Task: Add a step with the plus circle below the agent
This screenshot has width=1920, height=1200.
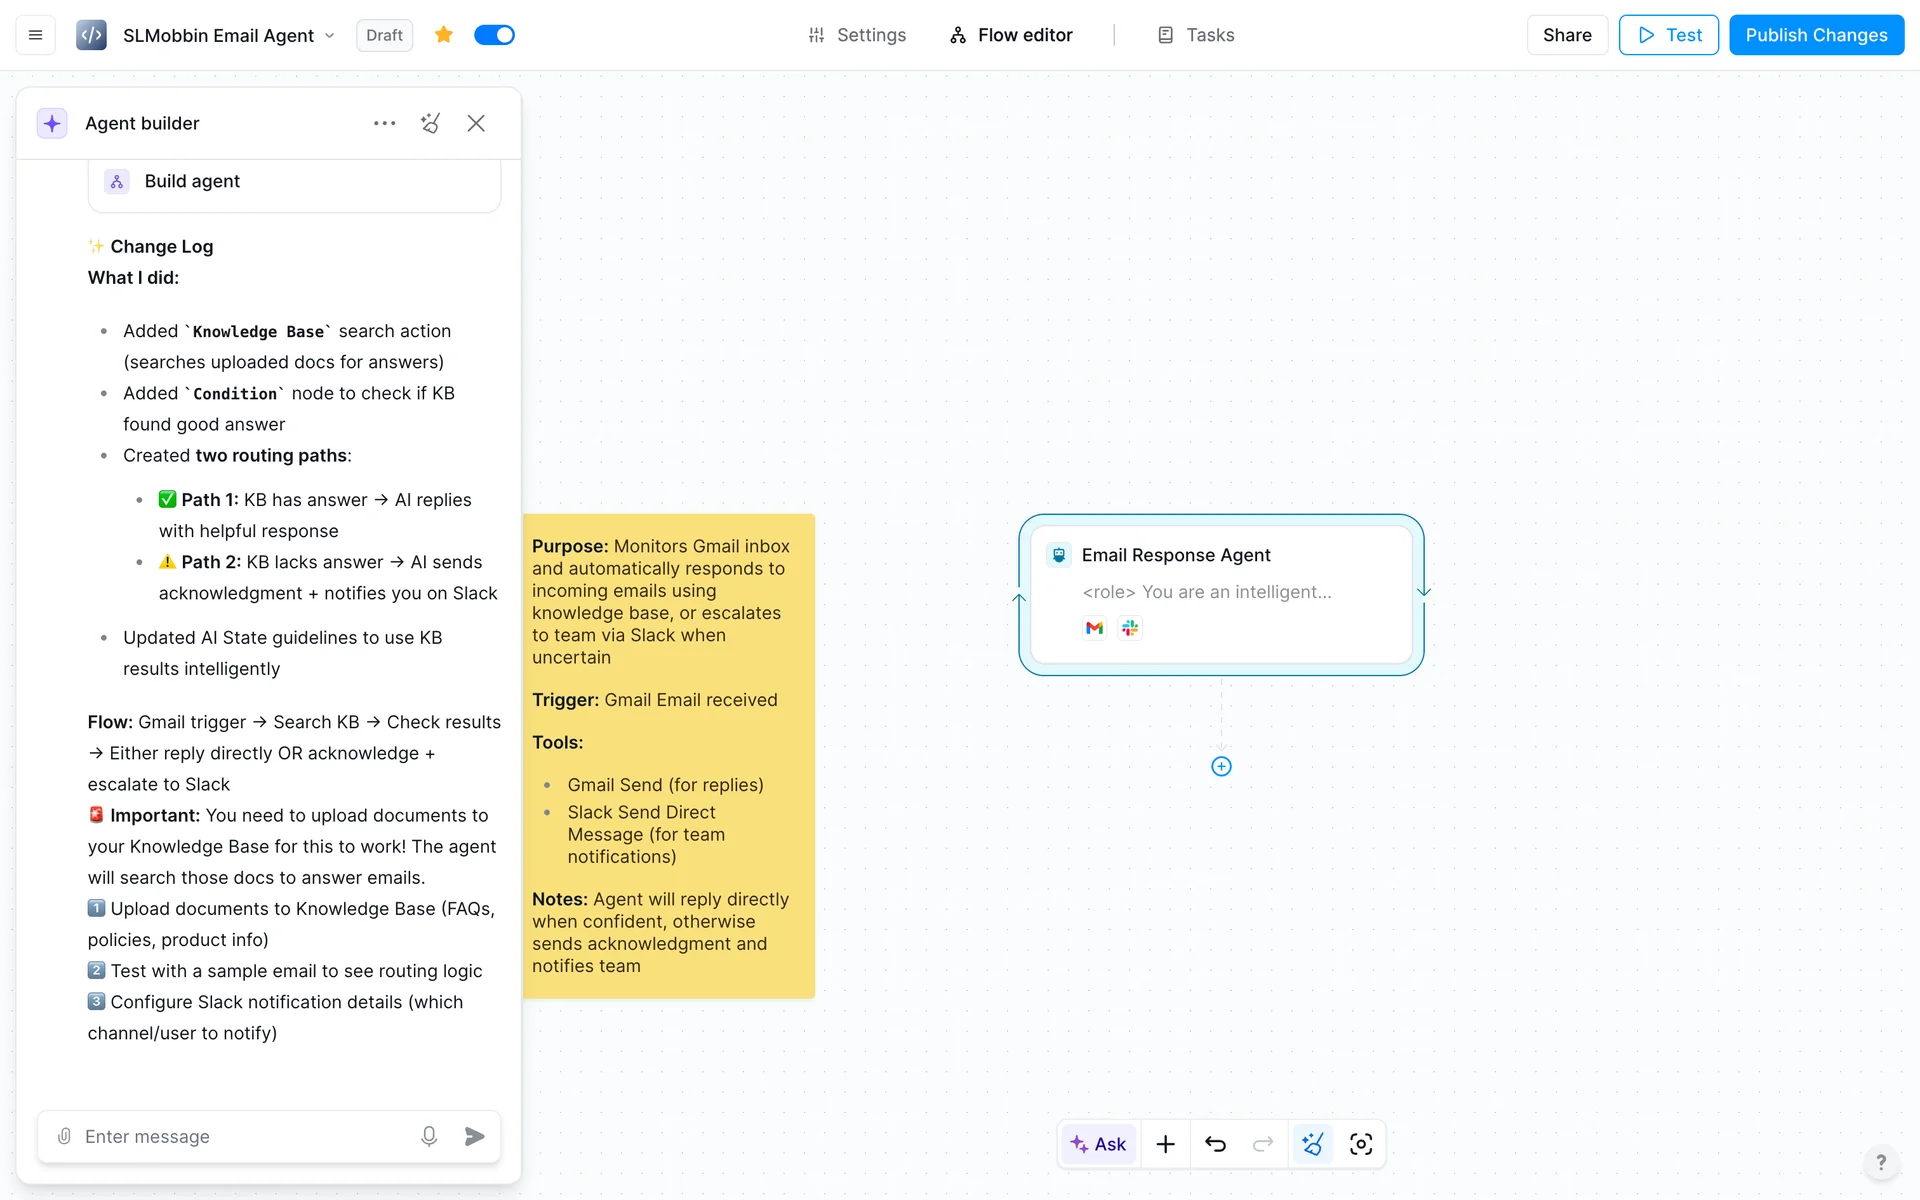Action: (x=1221, y=766)
